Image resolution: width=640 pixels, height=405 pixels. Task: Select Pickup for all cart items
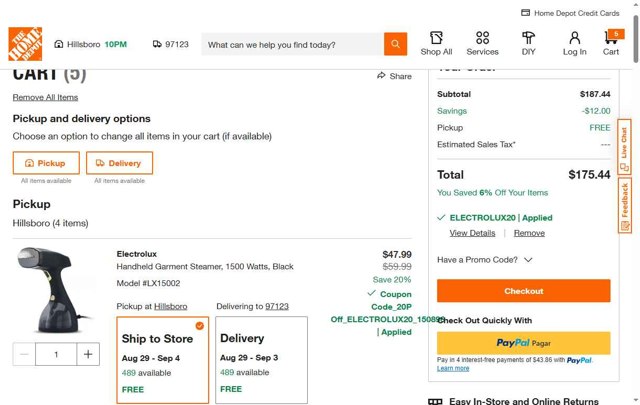[46, 163]
